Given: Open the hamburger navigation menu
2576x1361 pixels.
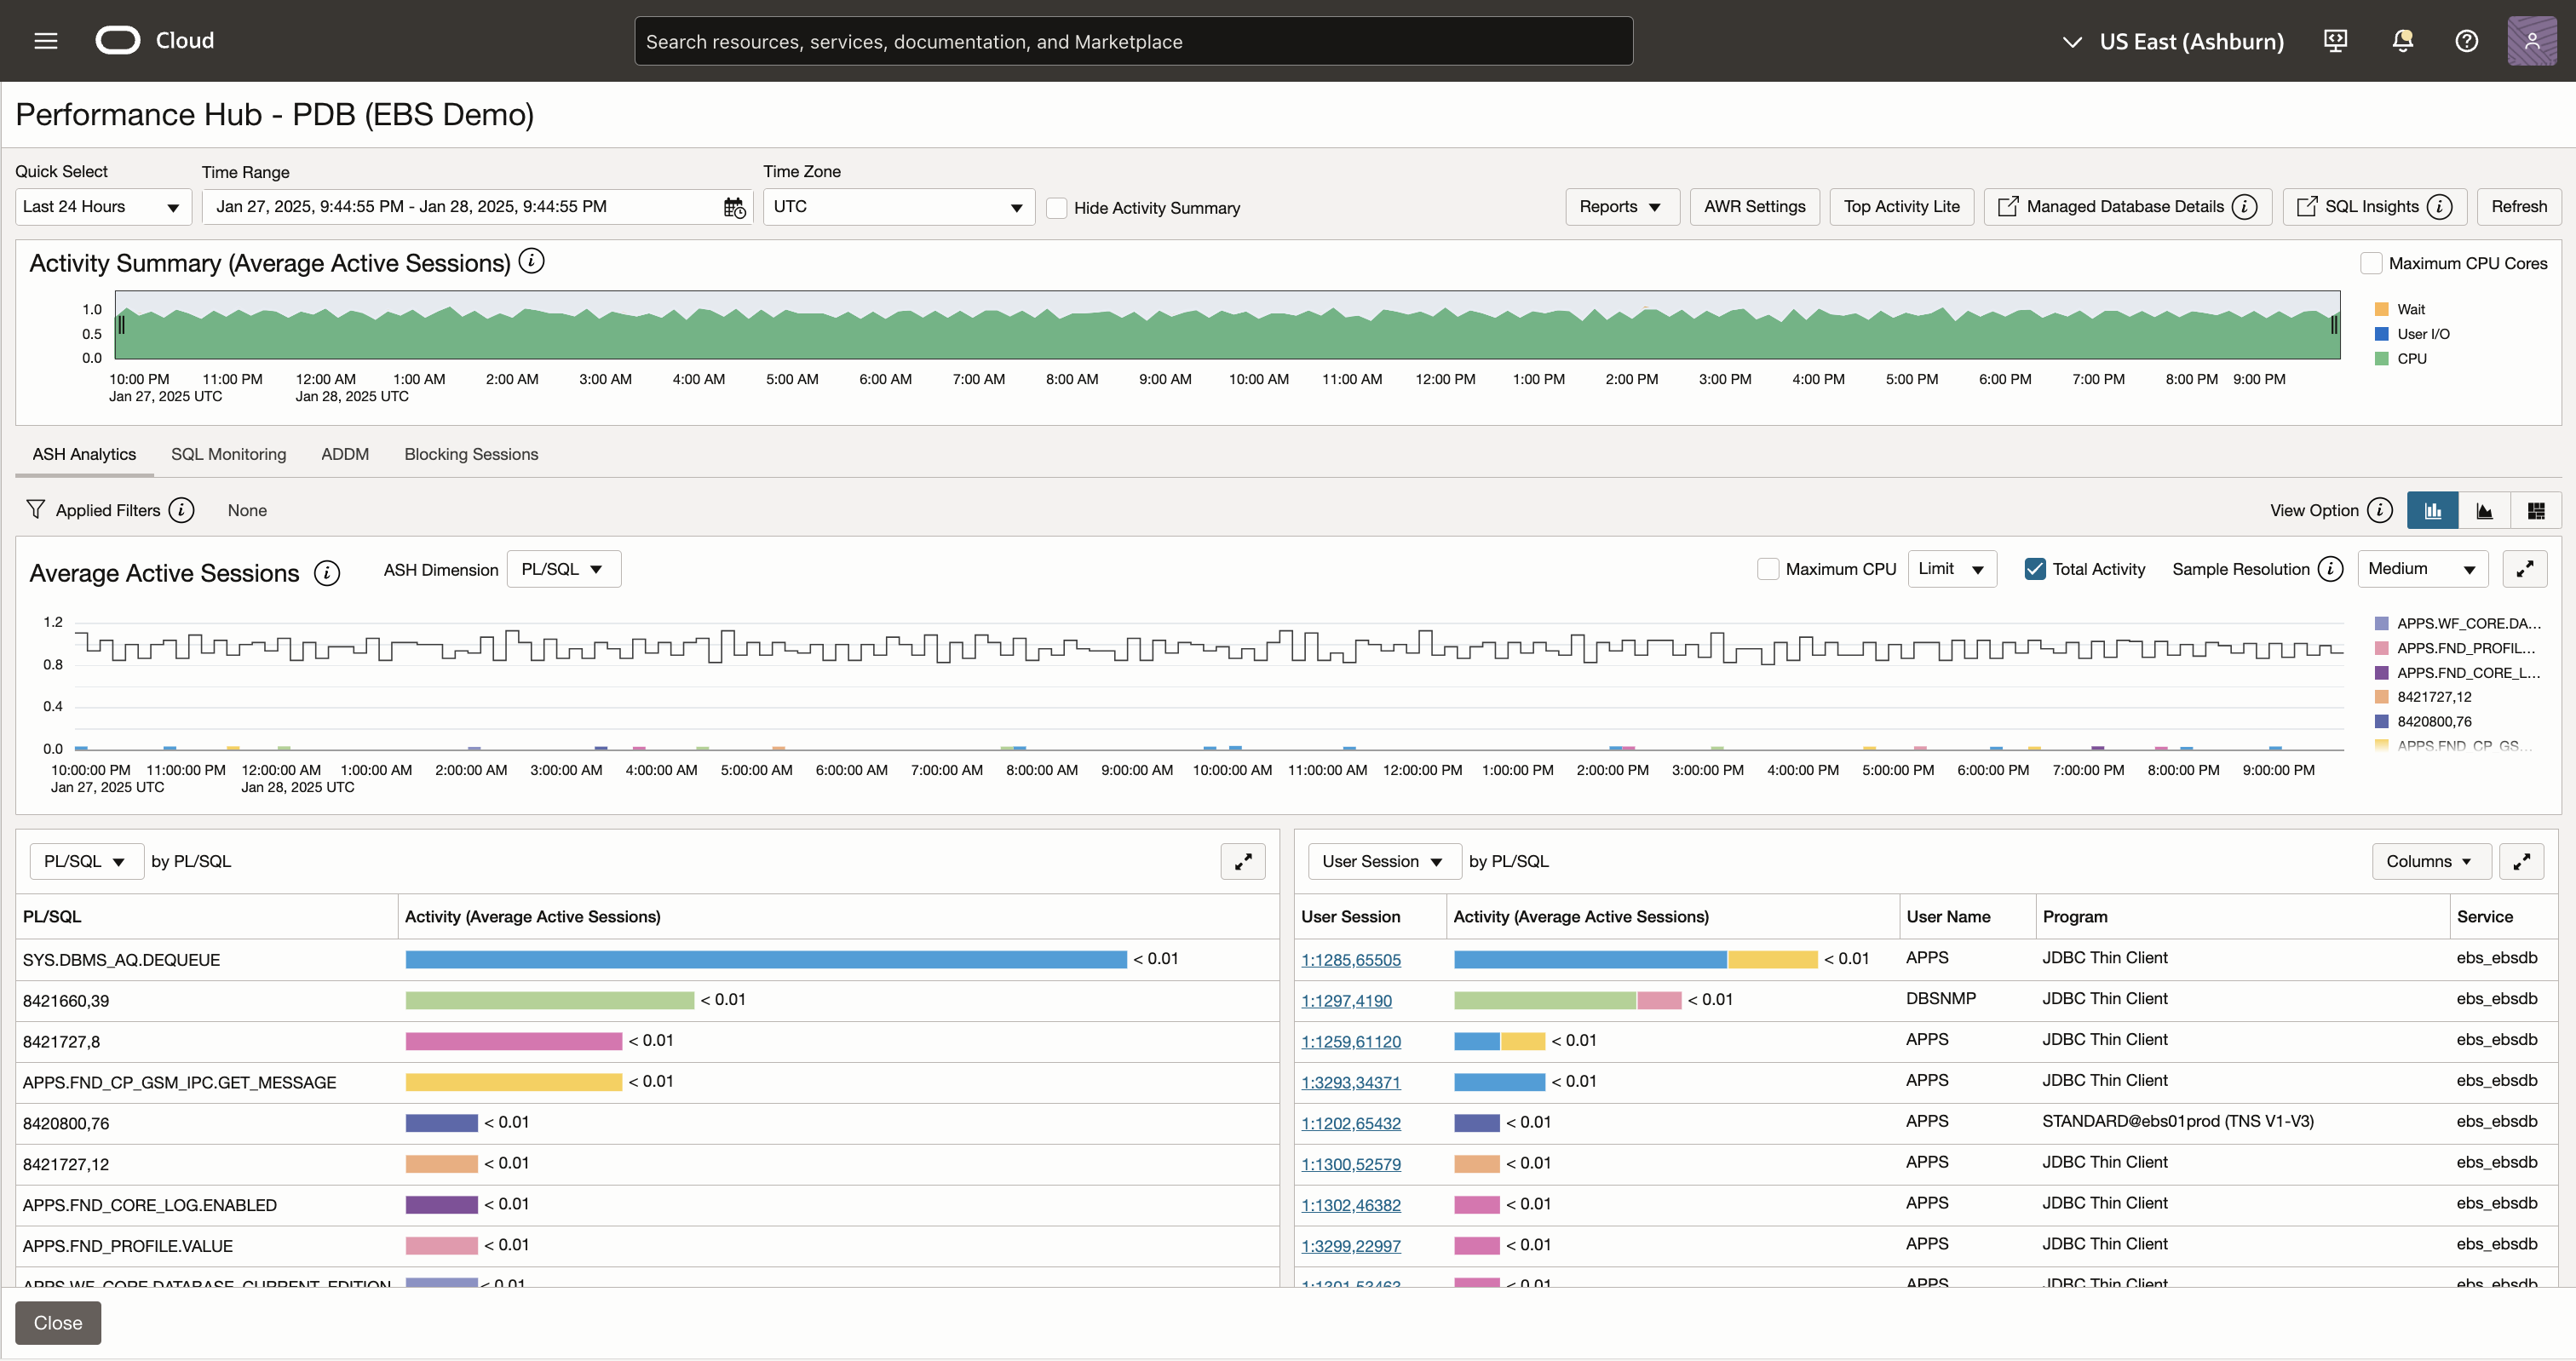Looking at the screenshot, I should coord(46,41).
